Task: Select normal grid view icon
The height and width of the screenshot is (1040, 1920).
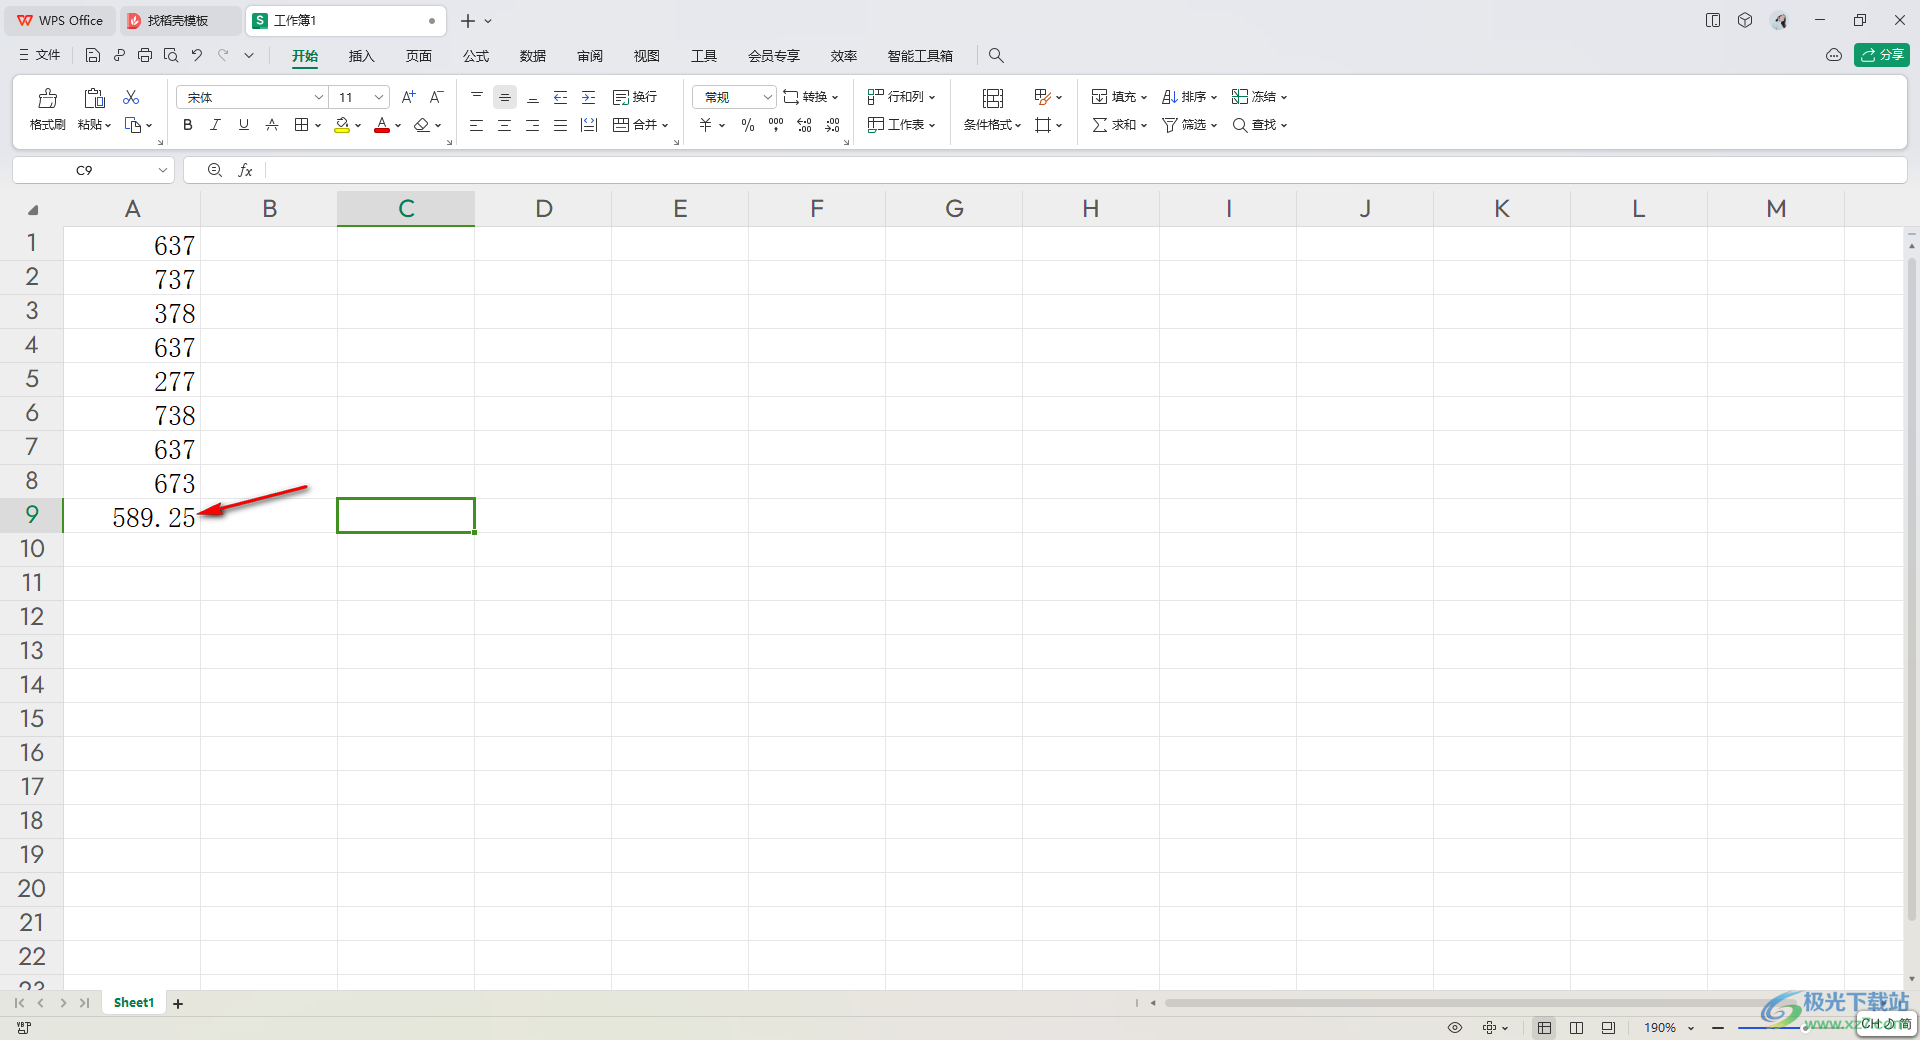Action: 1545,1027
